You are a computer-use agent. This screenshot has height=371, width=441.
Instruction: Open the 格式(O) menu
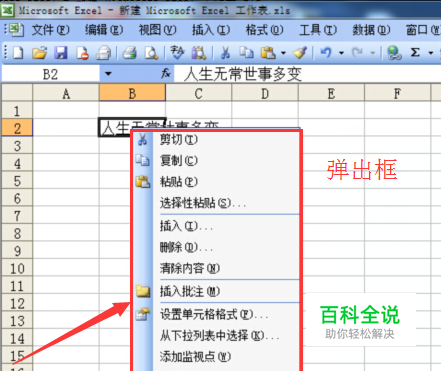(264, 30)
